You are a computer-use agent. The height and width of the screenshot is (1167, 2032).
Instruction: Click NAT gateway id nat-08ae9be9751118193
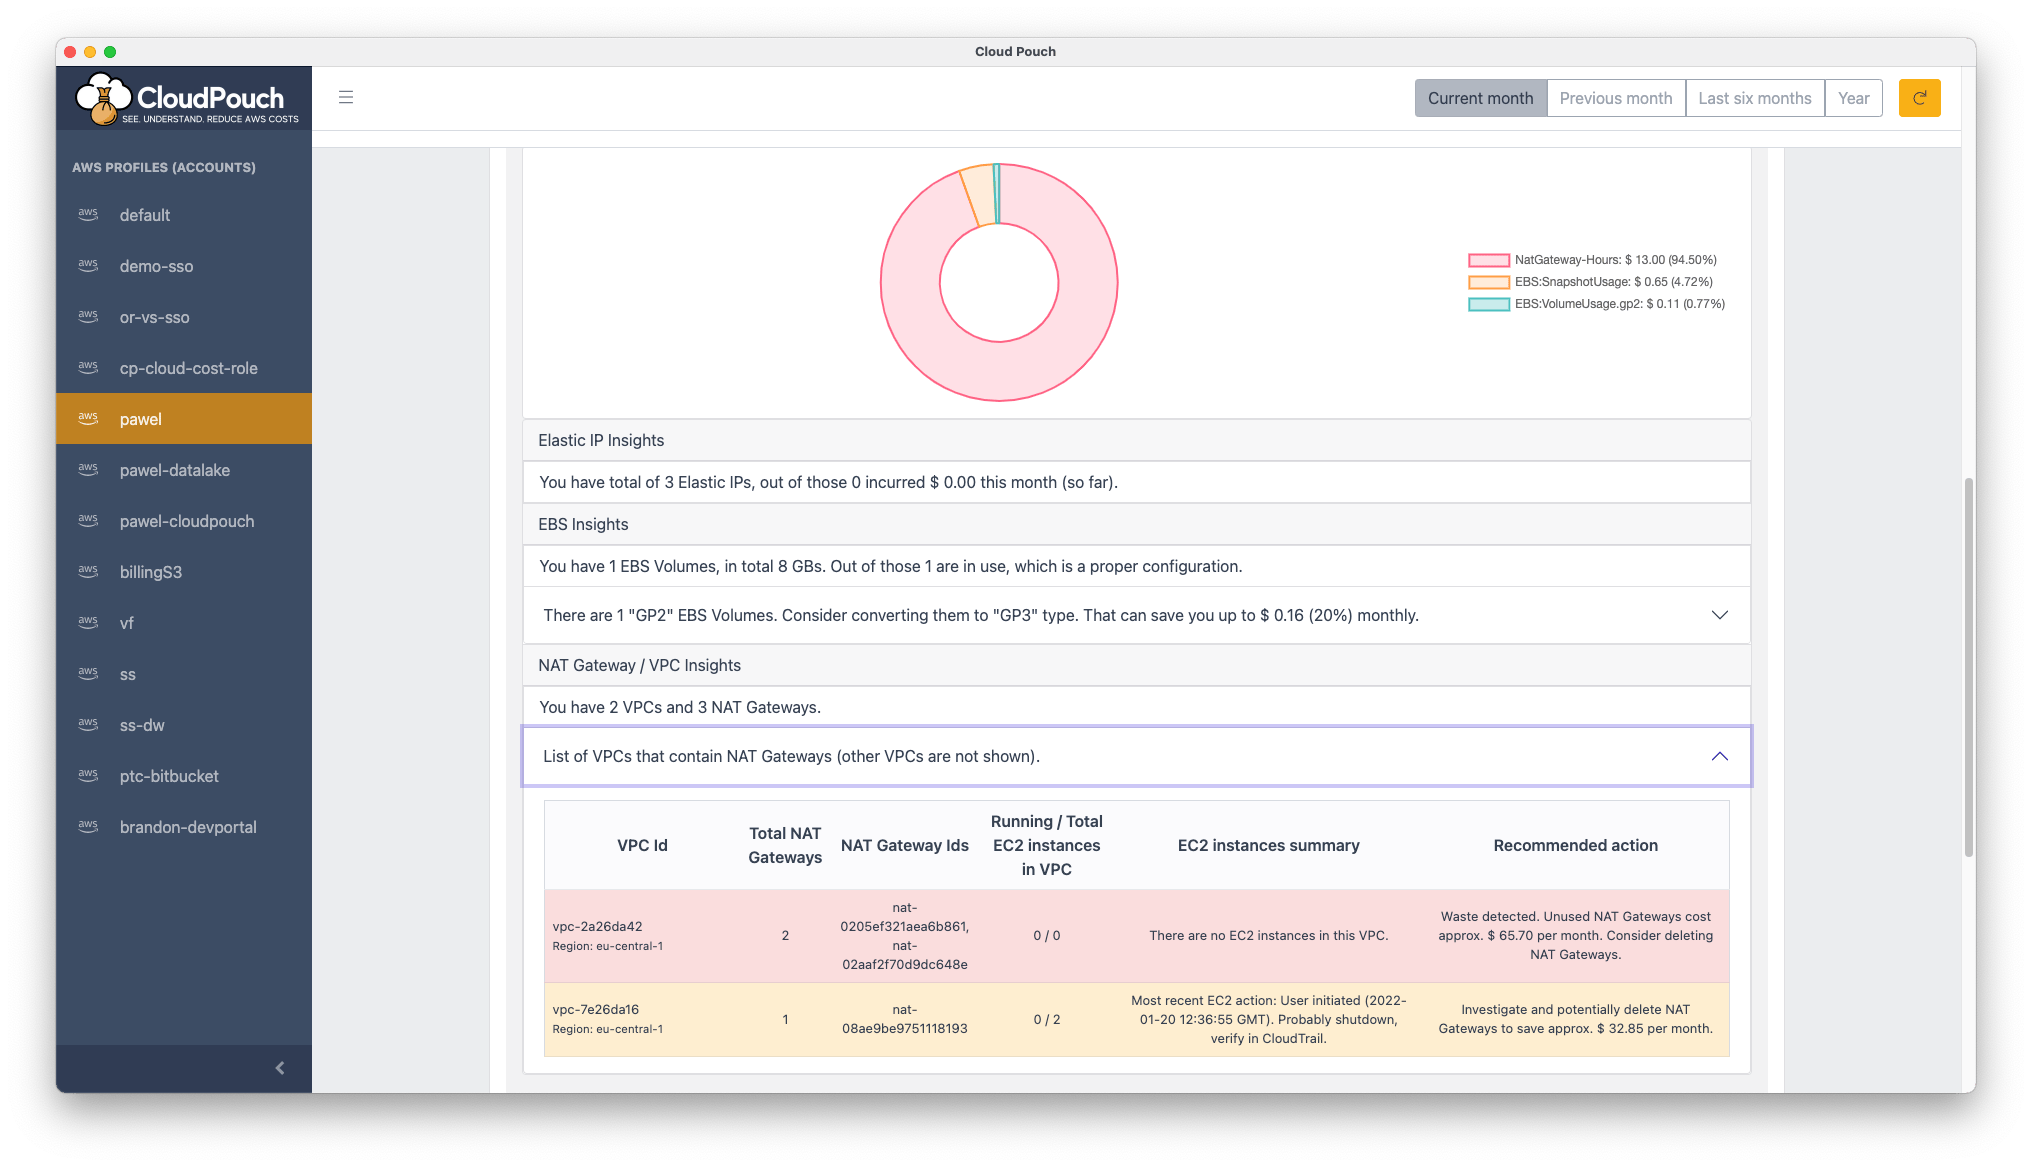pos(904,1019)
